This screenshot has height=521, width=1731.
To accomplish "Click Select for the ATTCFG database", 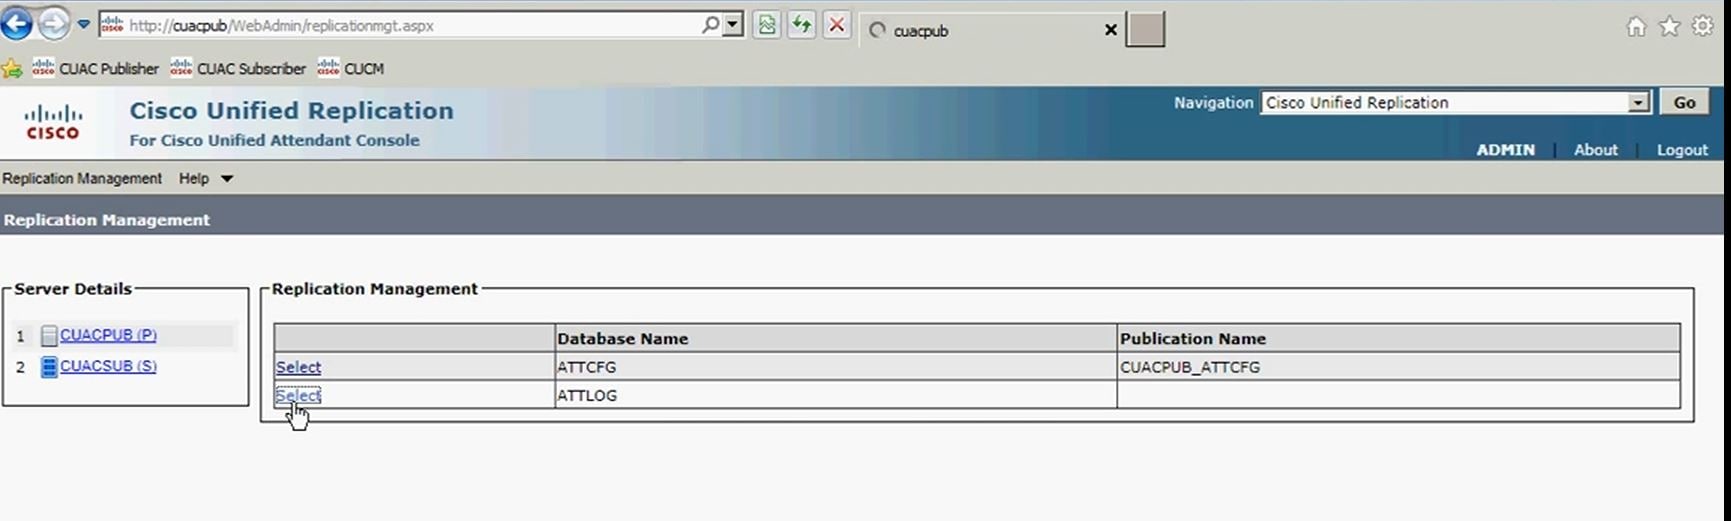I will point(298,367).
